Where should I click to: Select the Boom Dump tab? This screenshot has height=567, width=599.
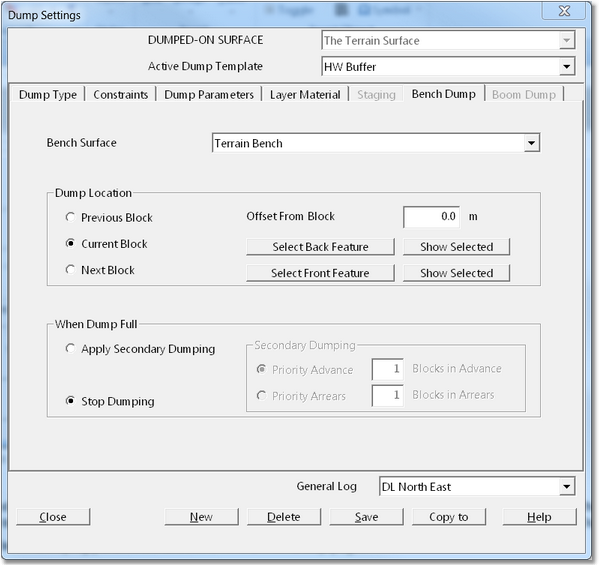pyautogui.click(x=524, y=94)
